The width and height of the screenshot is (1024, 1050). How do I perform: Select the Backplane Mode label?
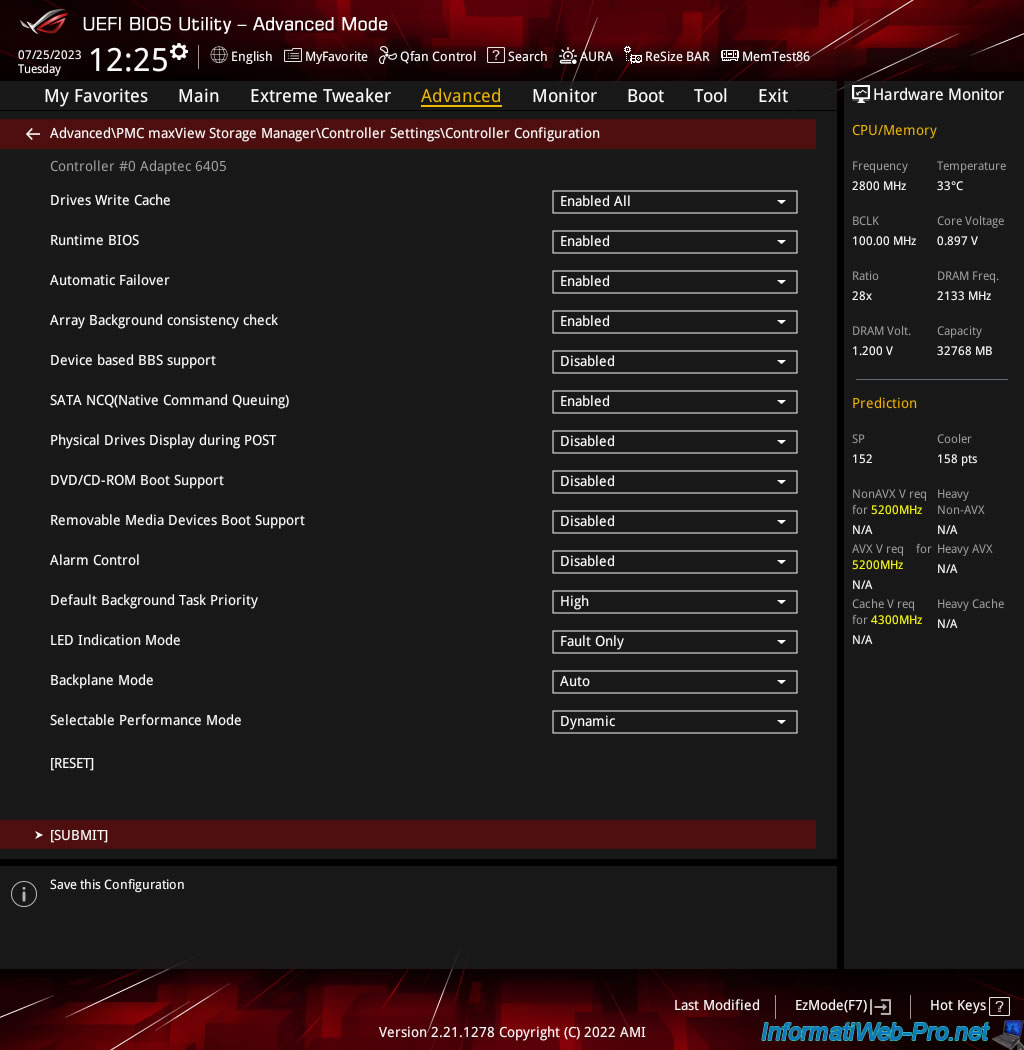pos(101,680)
